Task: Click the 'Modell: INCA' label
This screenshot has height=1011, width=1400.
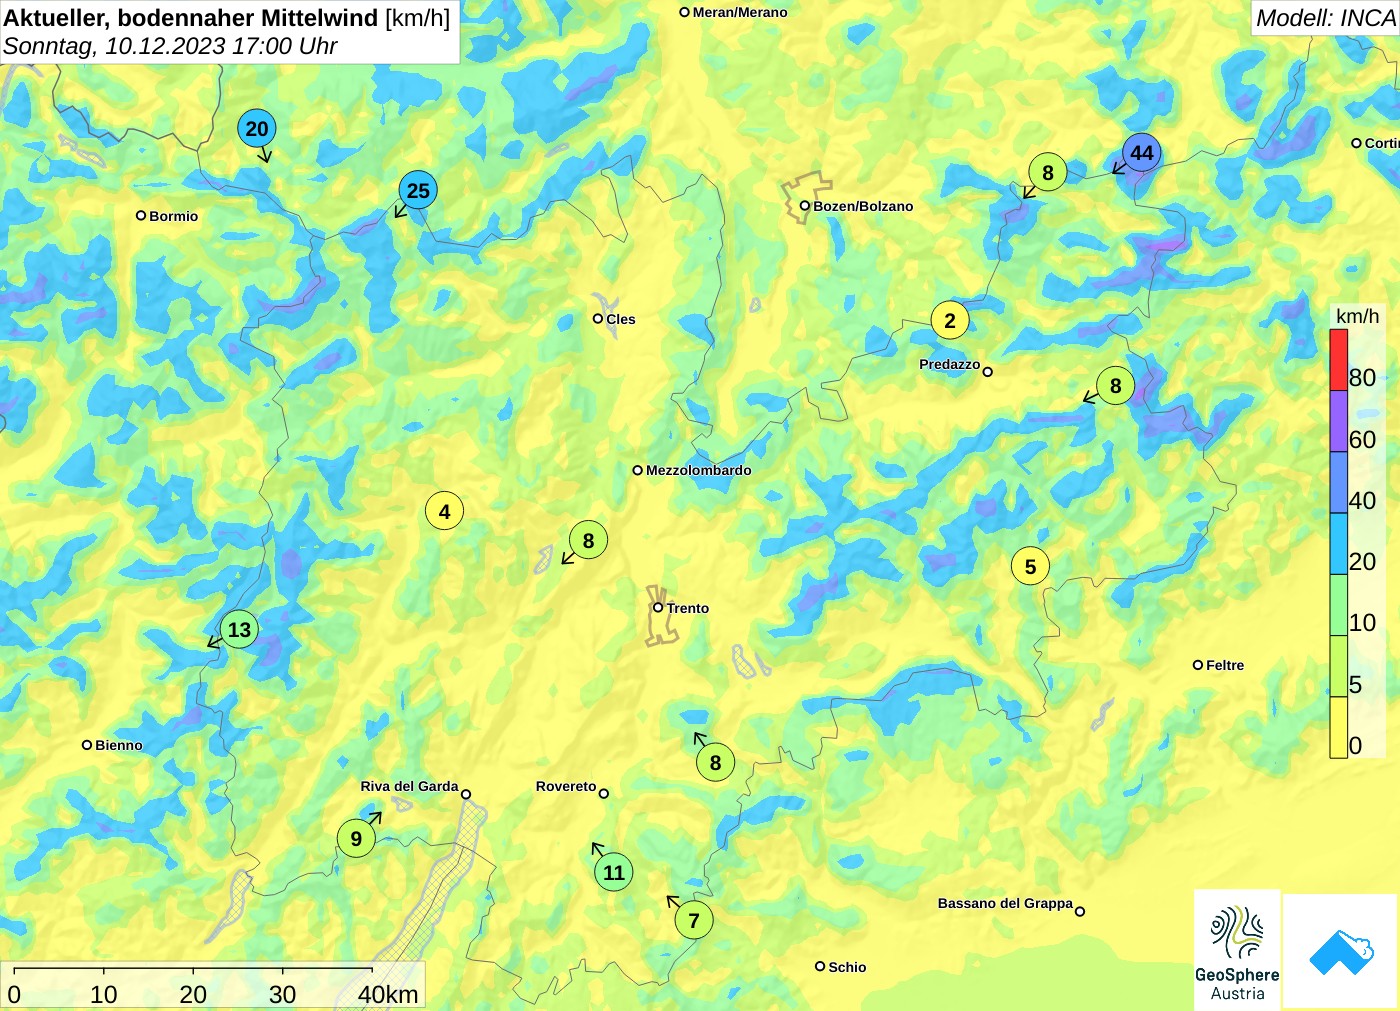Action: coord(1326,18)
